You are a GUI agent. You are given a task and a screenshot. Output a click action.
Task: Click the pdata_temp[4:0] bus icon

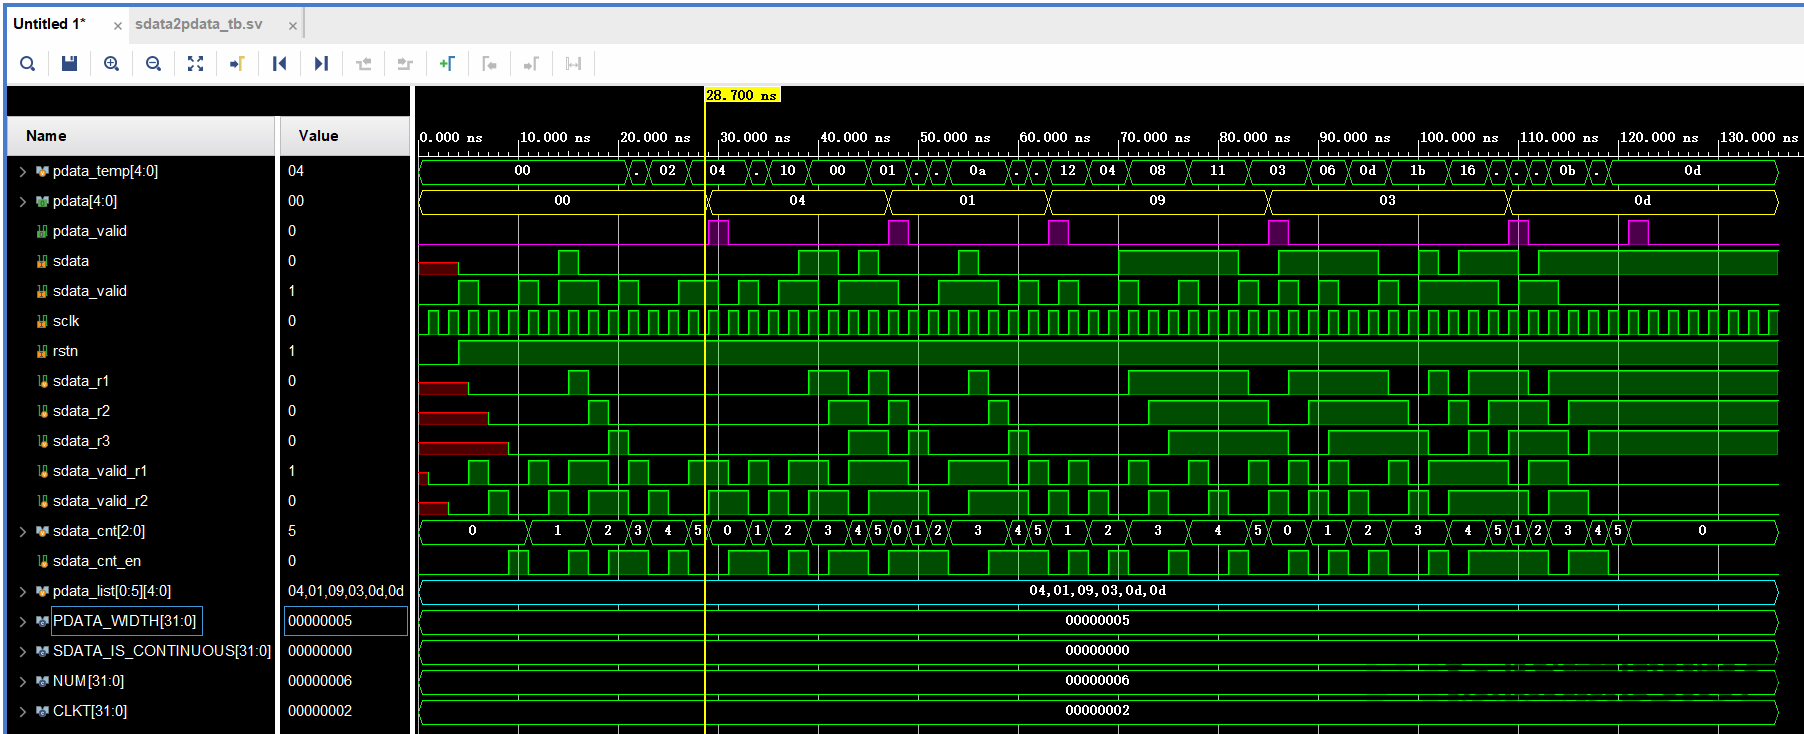(x=42, y=171)
